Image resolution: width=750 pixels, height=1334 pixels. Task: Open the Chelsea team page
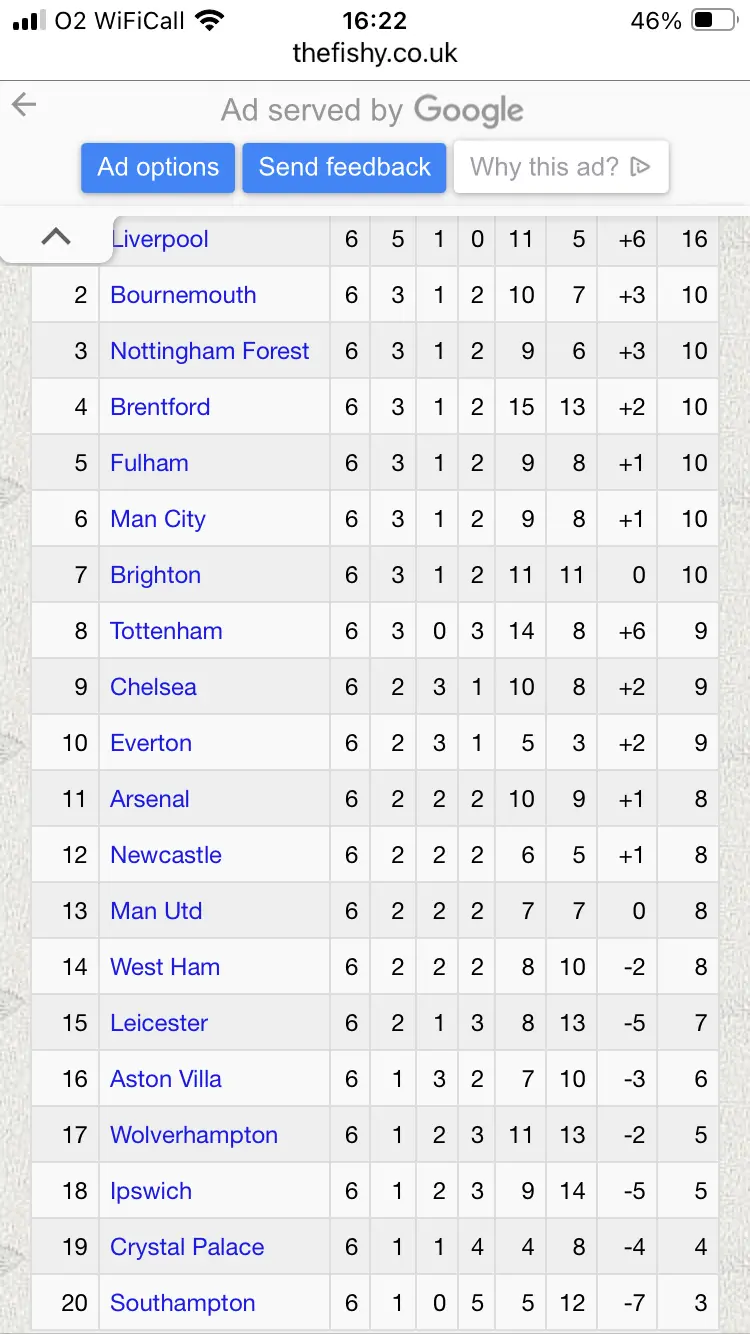tap(153, 687)
